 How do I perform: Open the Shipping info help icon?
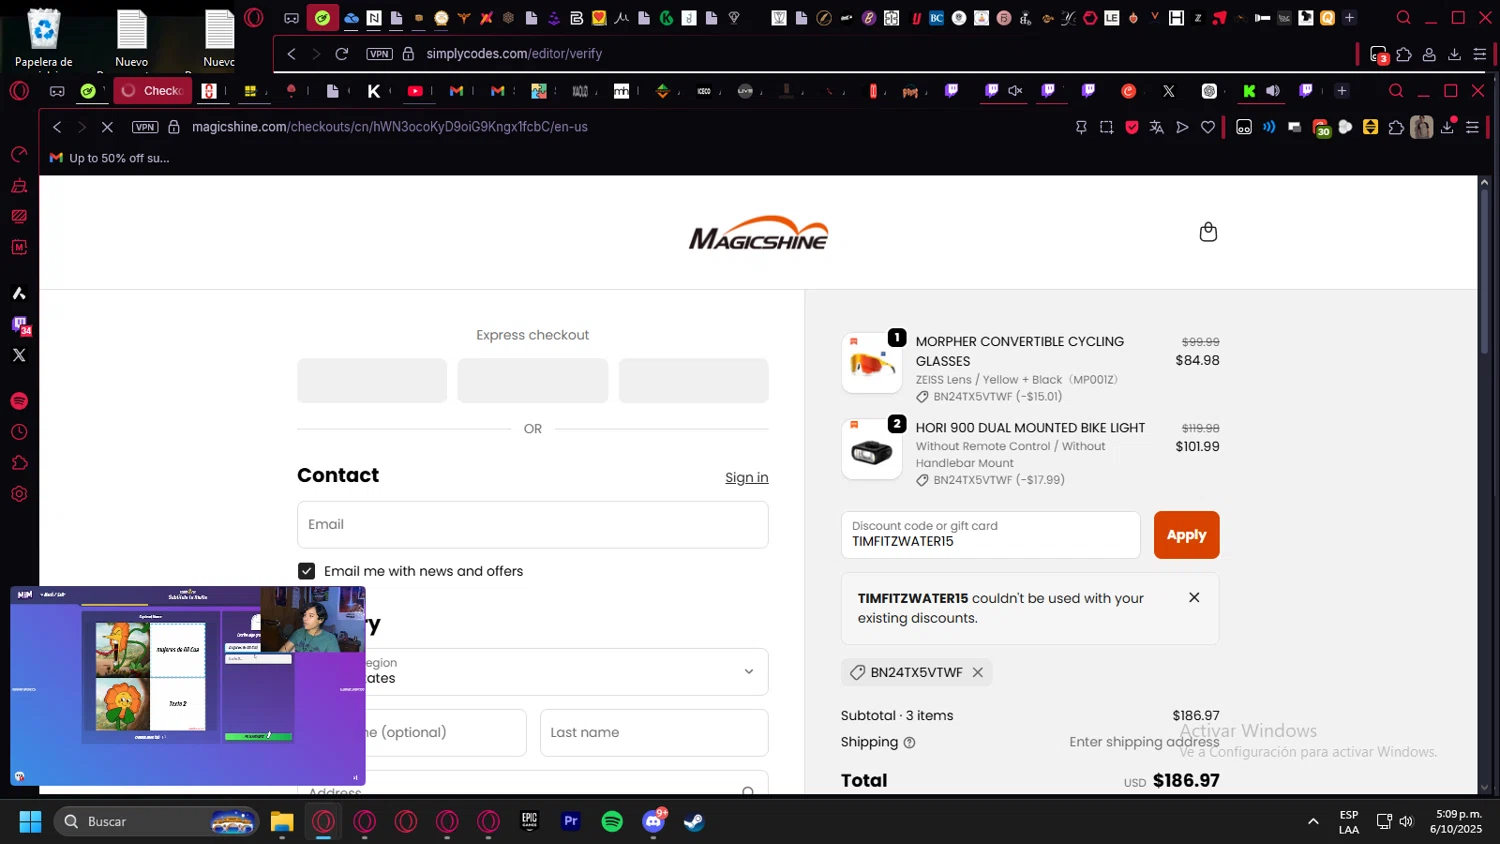click(x=909, y=742)
